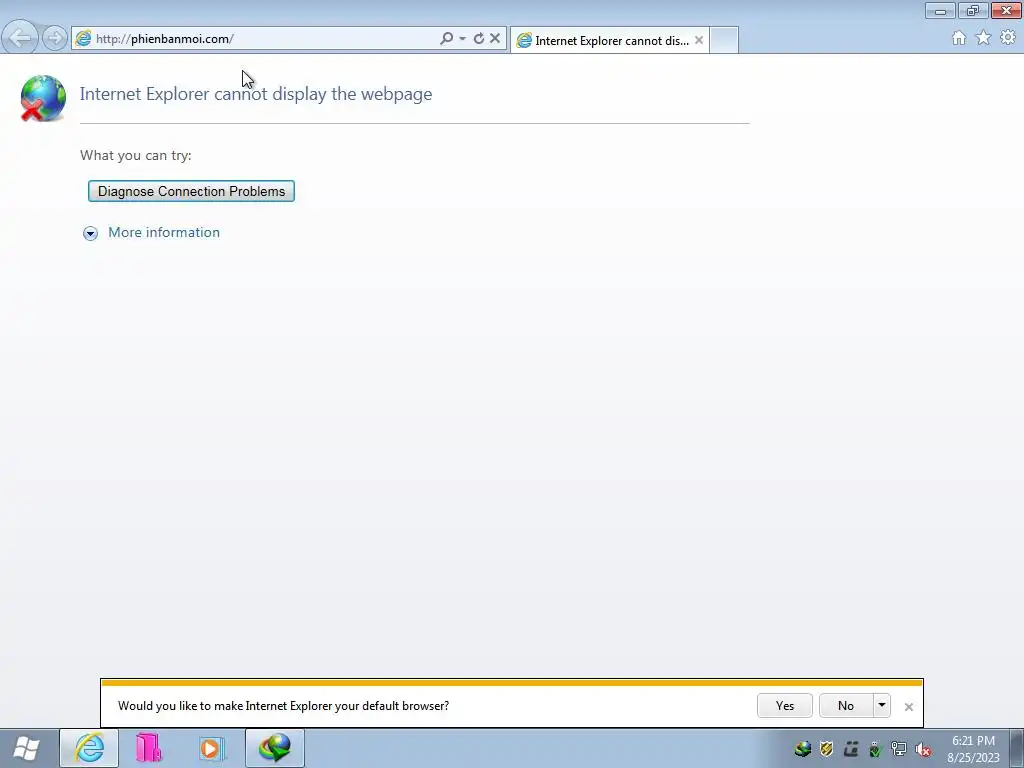Open Tools menu via gear icon
1024x768 pixels.
point(1008,38)
